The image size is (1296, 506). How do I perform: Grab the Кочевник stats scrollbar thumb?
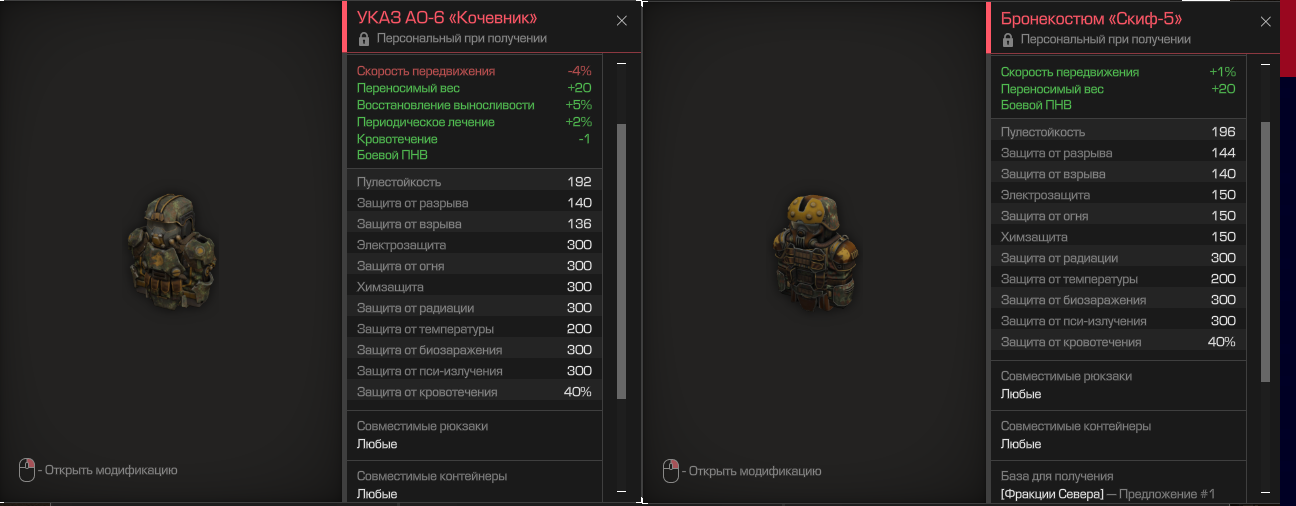(621, 262)
